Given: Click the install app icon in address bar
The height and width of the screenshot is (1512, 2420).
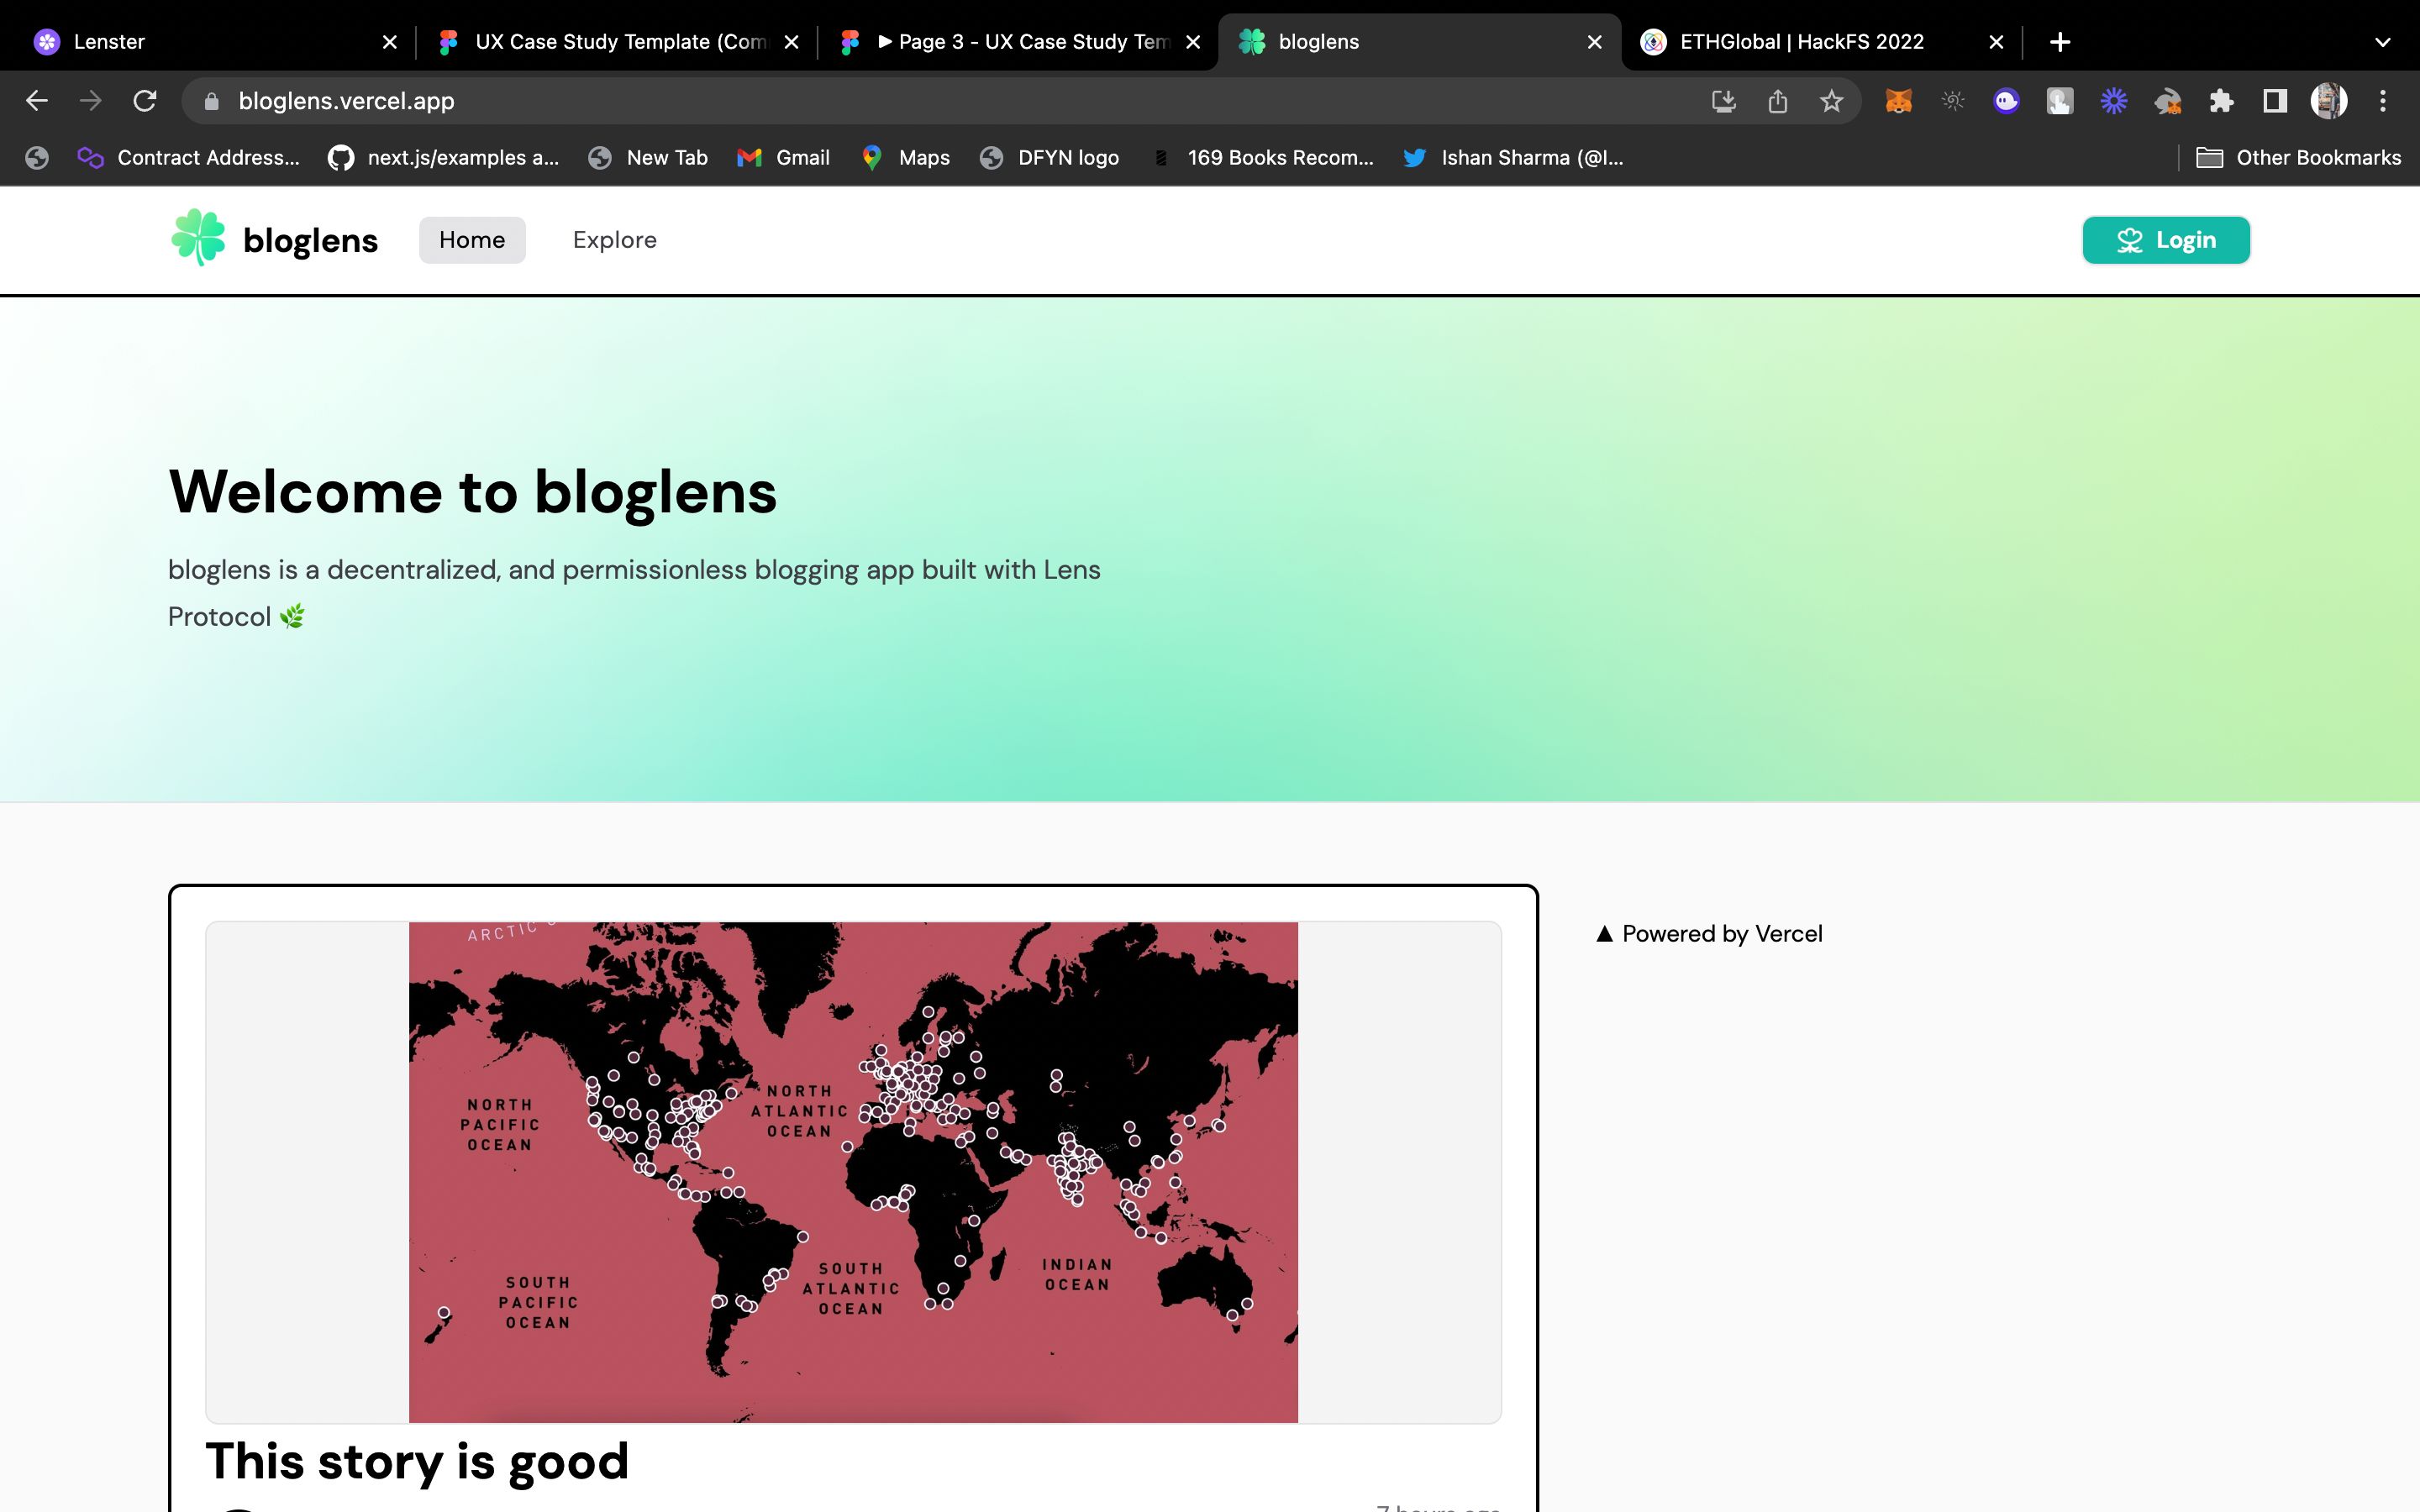Looking at the screenshot, I should pyautogui.click(x=1723, y=101).
